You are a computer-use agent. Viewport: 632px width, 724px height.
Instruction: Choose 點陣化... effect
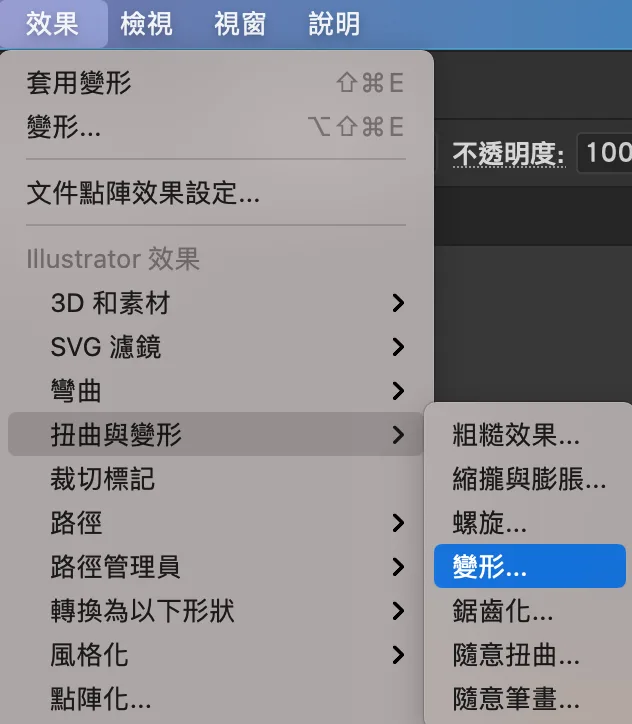tap(216, 698)
